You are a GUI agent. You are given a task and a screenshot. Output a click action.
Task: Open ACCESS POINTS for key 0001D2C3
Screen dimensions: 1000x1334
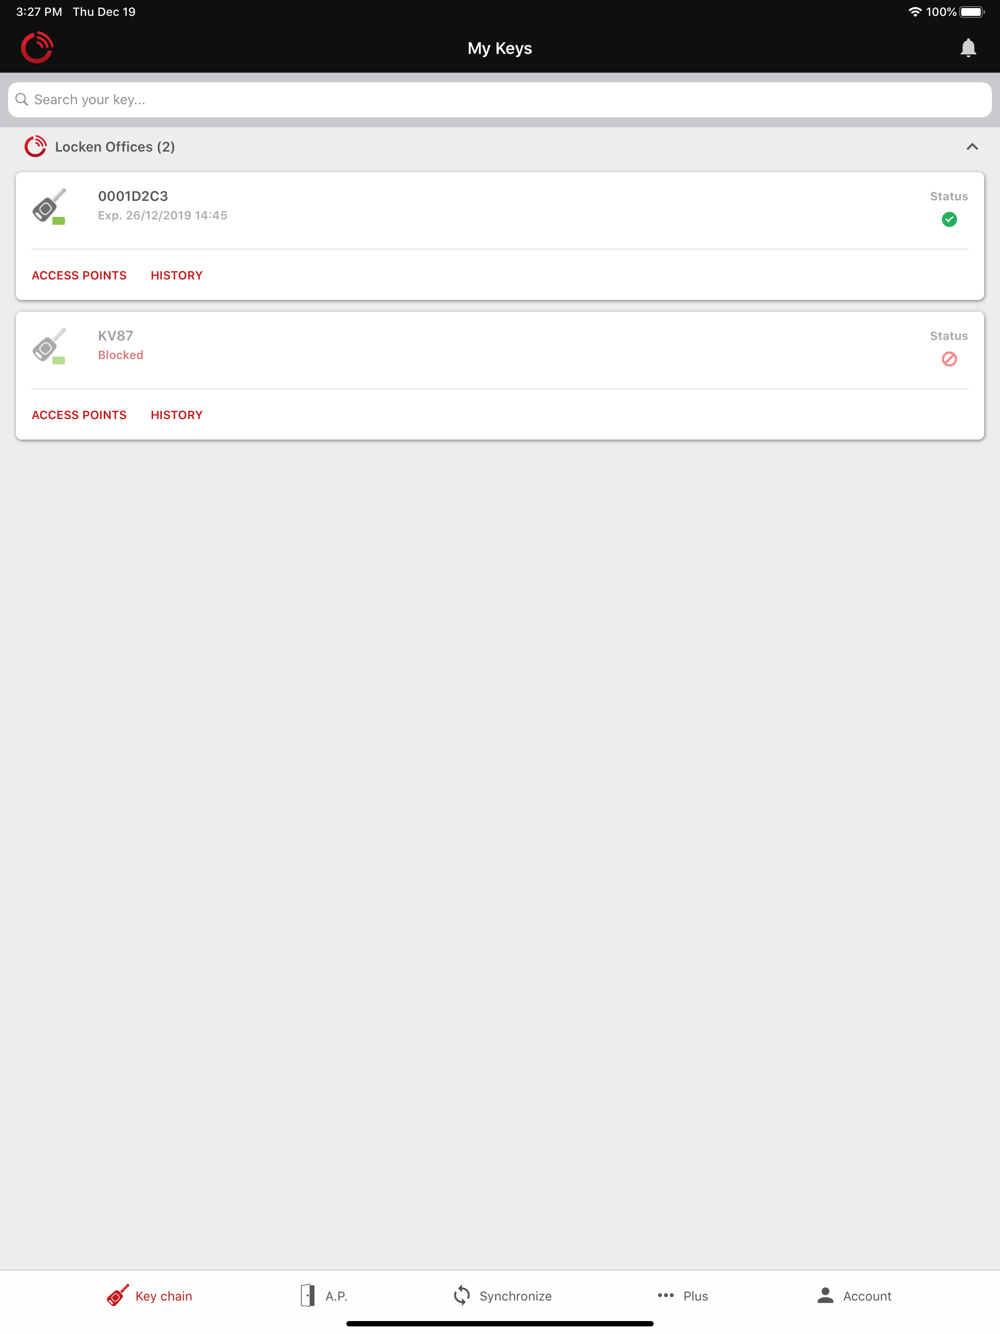click(x=79, y=275)
